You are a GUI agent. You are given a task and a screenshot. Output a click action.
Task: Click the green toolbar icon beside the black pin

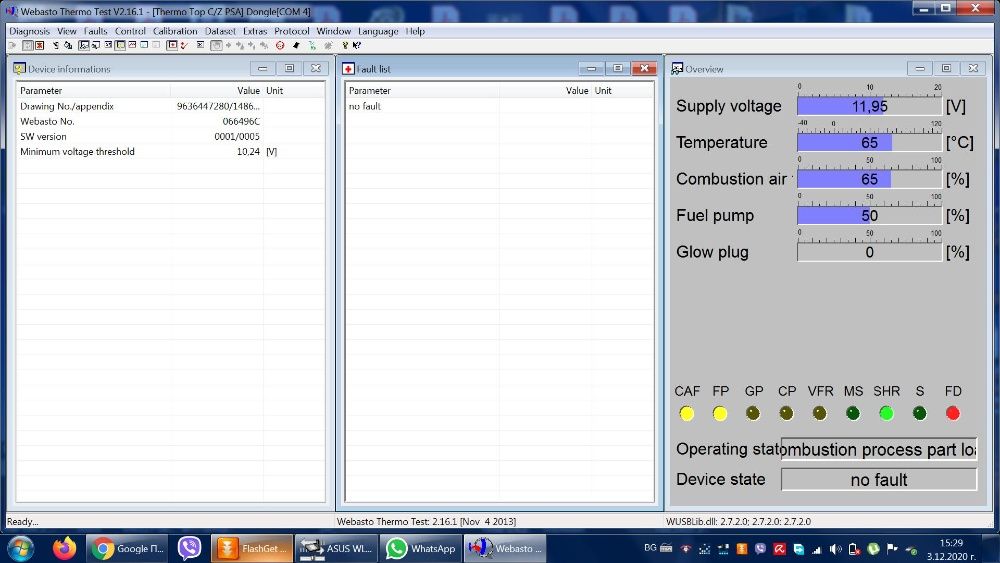312,45
